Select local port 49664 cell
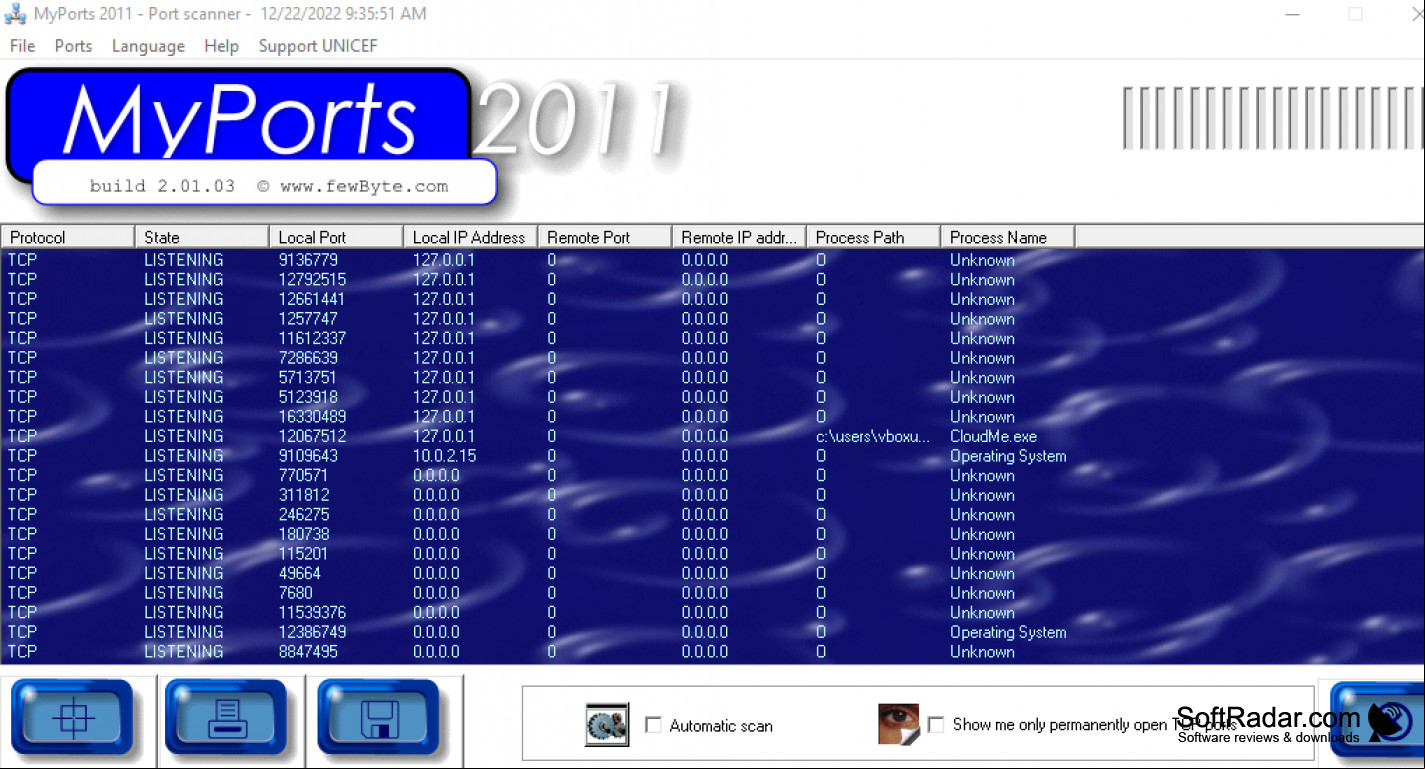 [299, 573]
